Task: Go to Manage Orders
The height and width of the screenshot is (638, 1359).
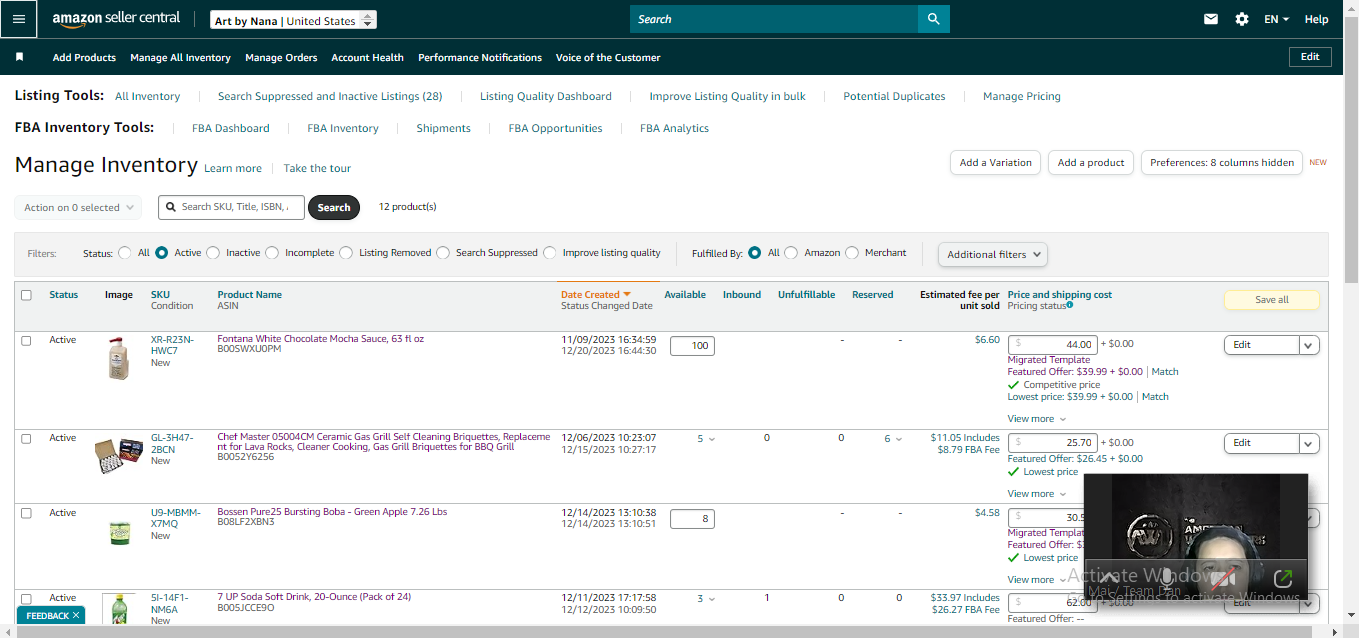Action: pos(281,57)
